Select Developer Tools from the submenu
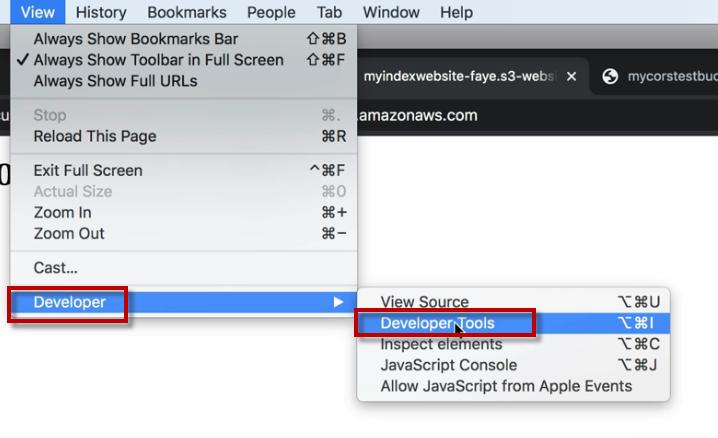 (x=438, y=323)
